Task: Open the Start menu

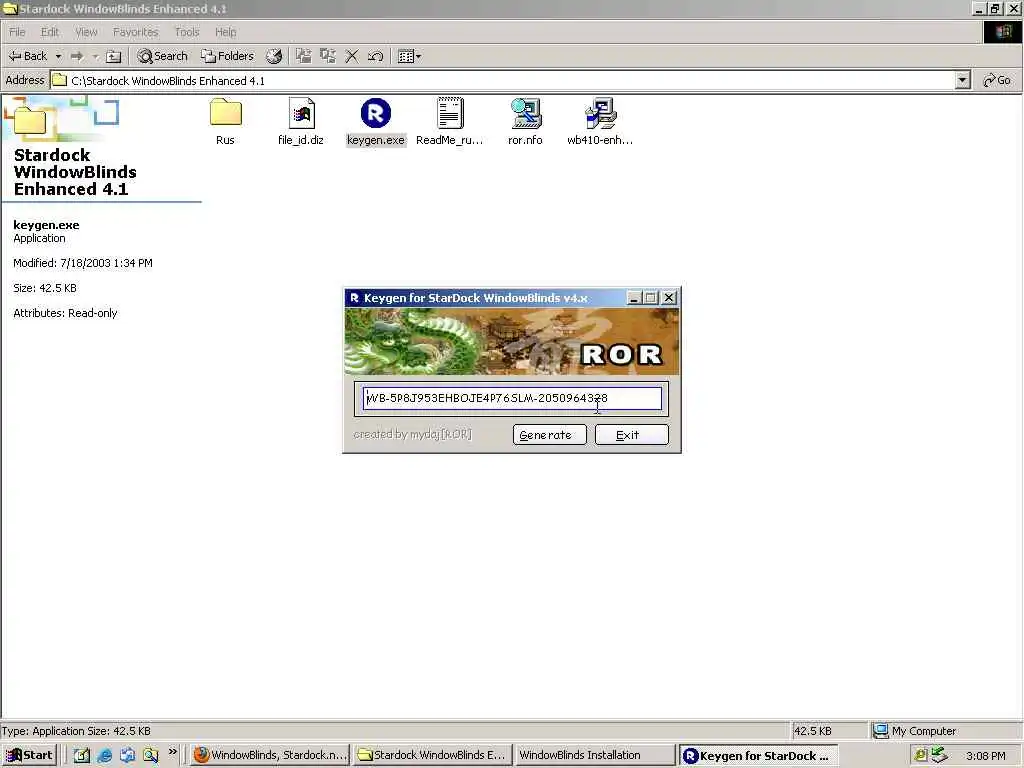Action: click(29, 755)
